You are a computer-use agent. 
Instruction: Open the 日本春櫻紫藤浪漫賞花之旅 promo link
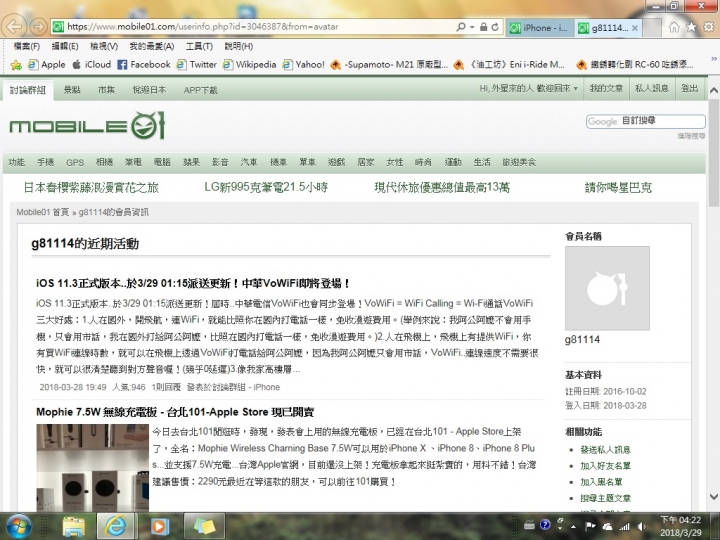point(91,187)
